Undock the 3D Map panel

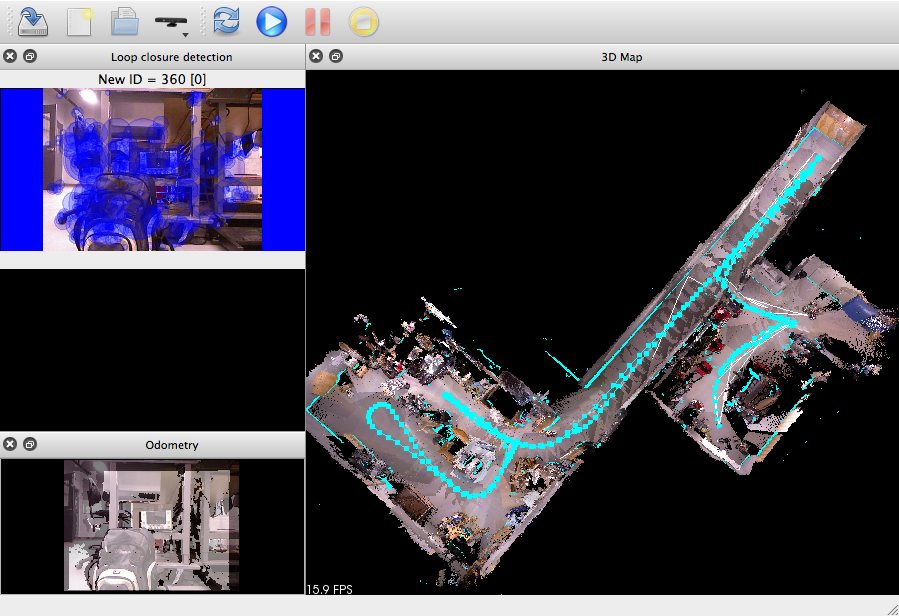point(335,57)
